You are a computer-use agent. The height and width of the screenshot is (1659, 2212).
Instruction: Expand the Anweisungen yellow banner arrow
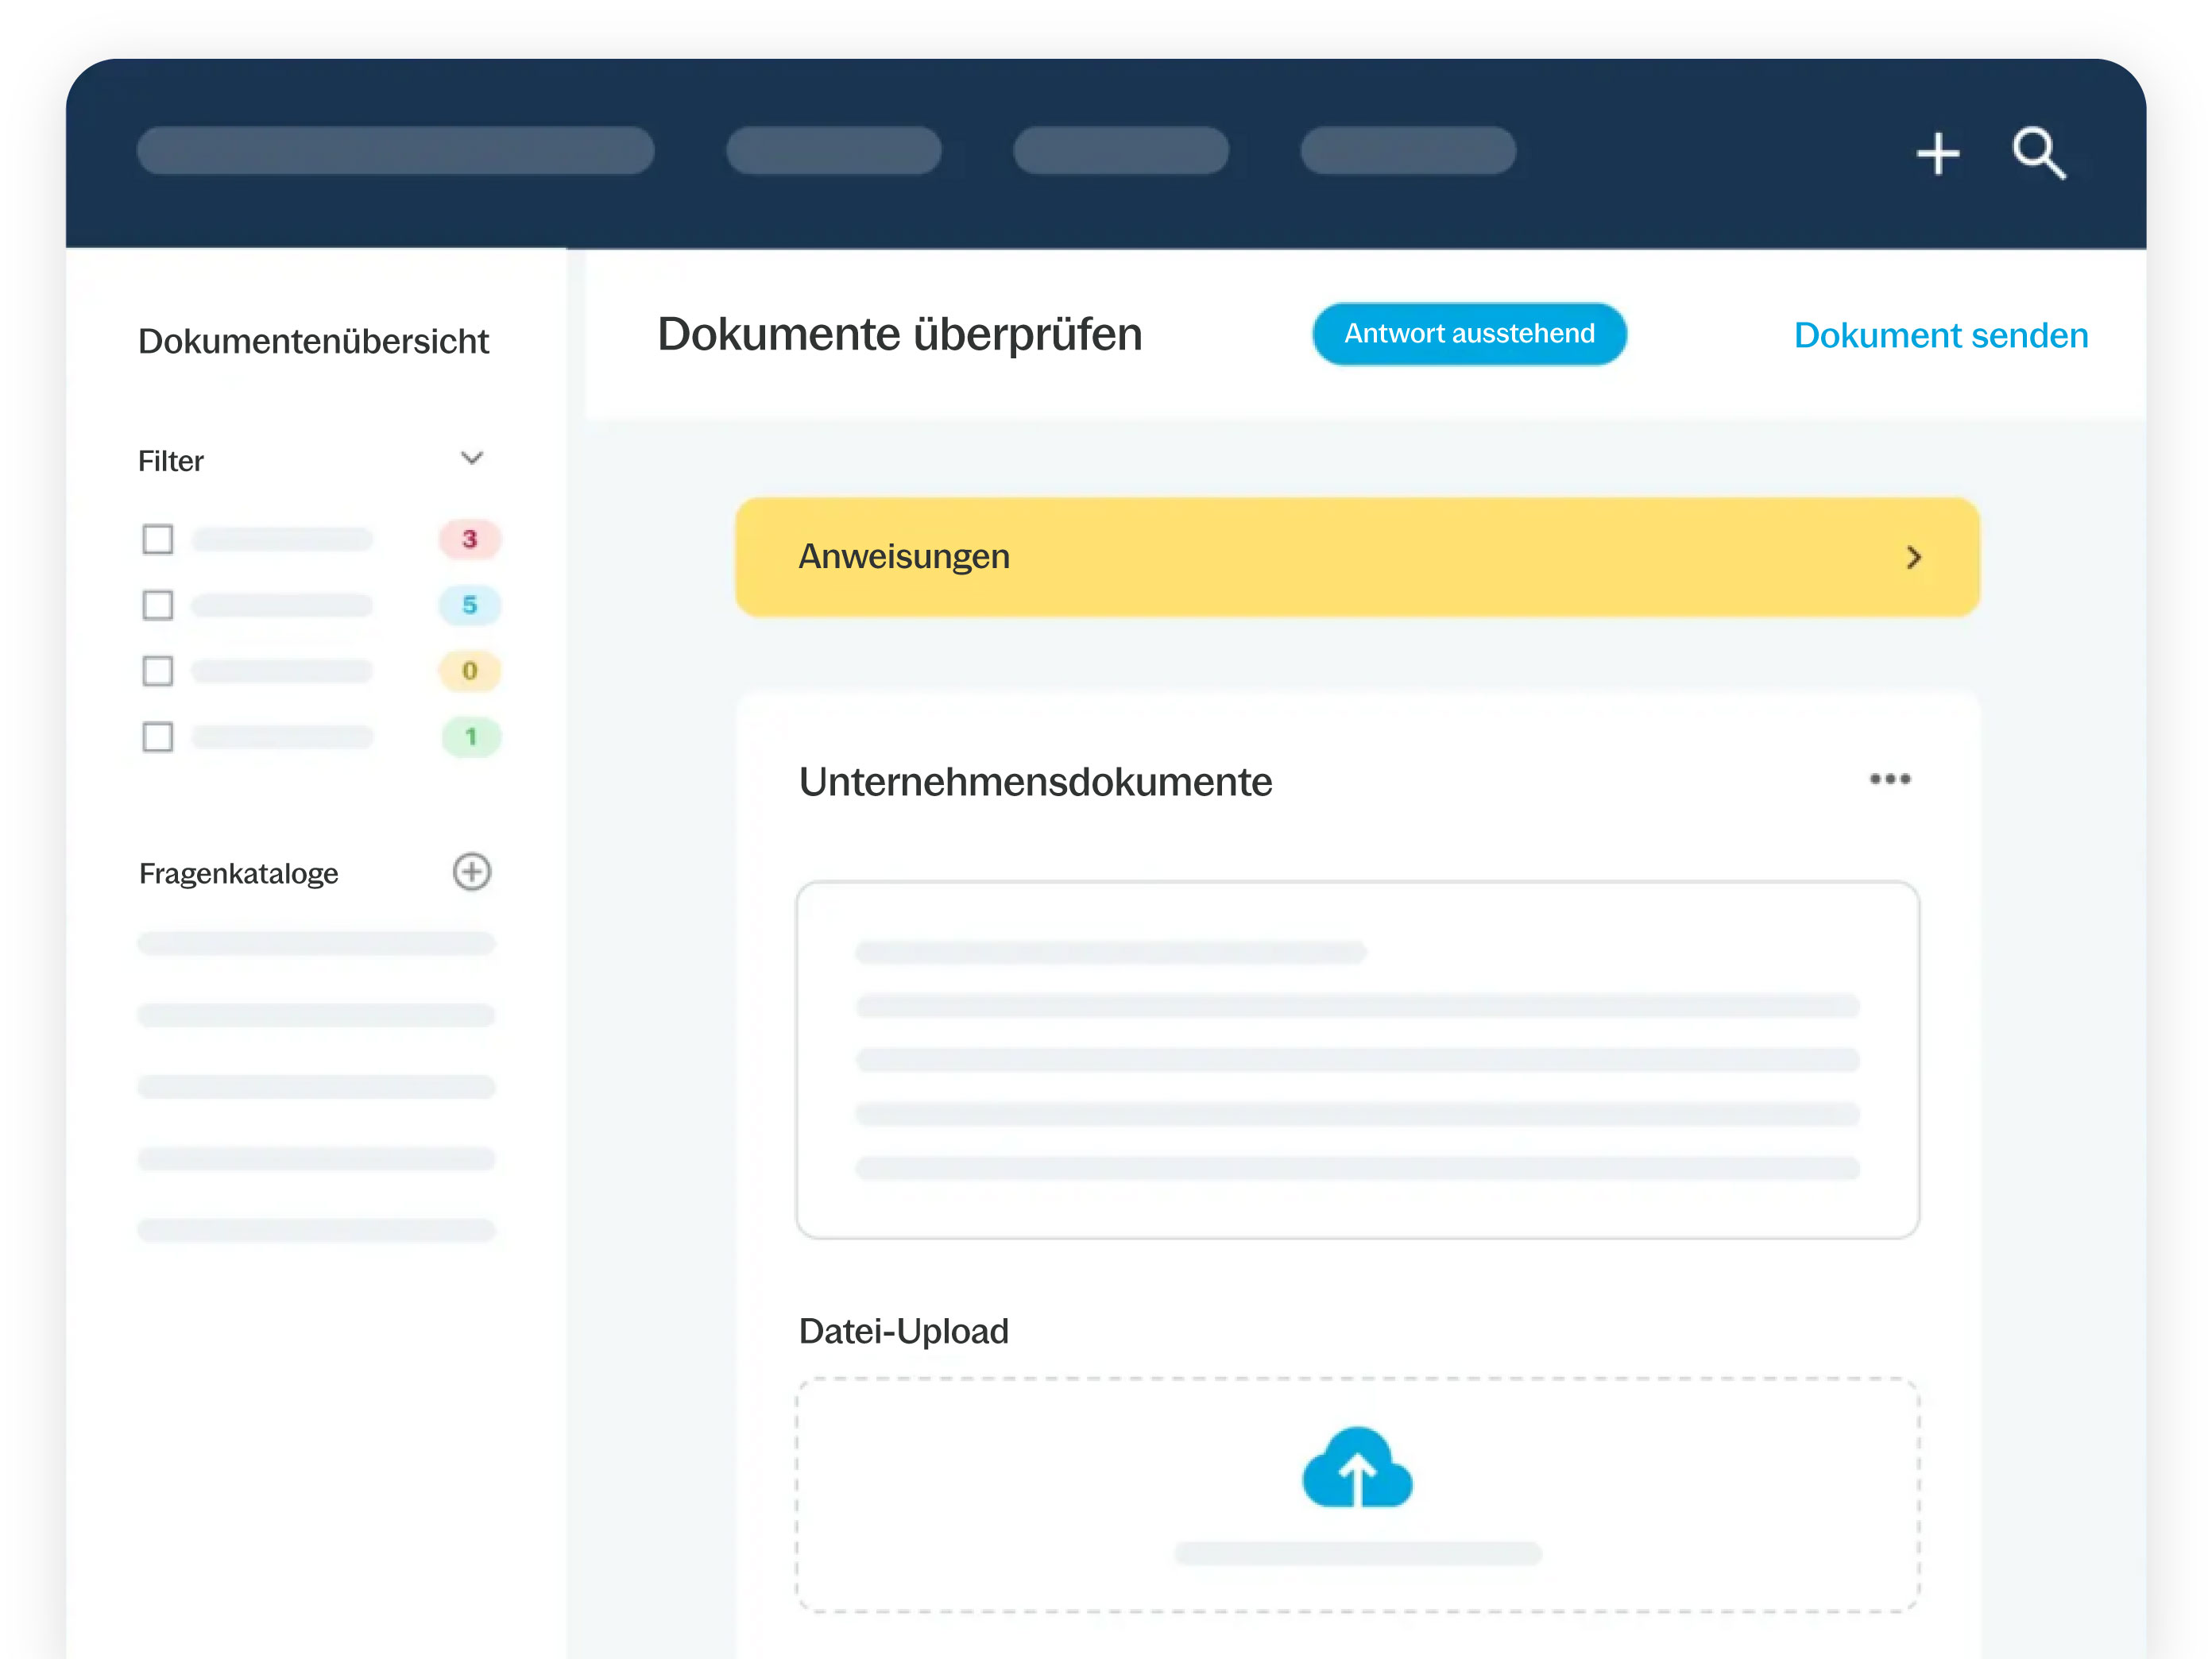[1913, 557]
